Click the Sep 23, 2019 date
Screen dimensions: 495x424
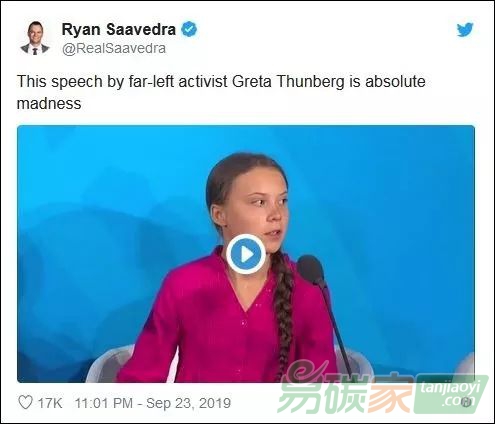click(188, 403)
